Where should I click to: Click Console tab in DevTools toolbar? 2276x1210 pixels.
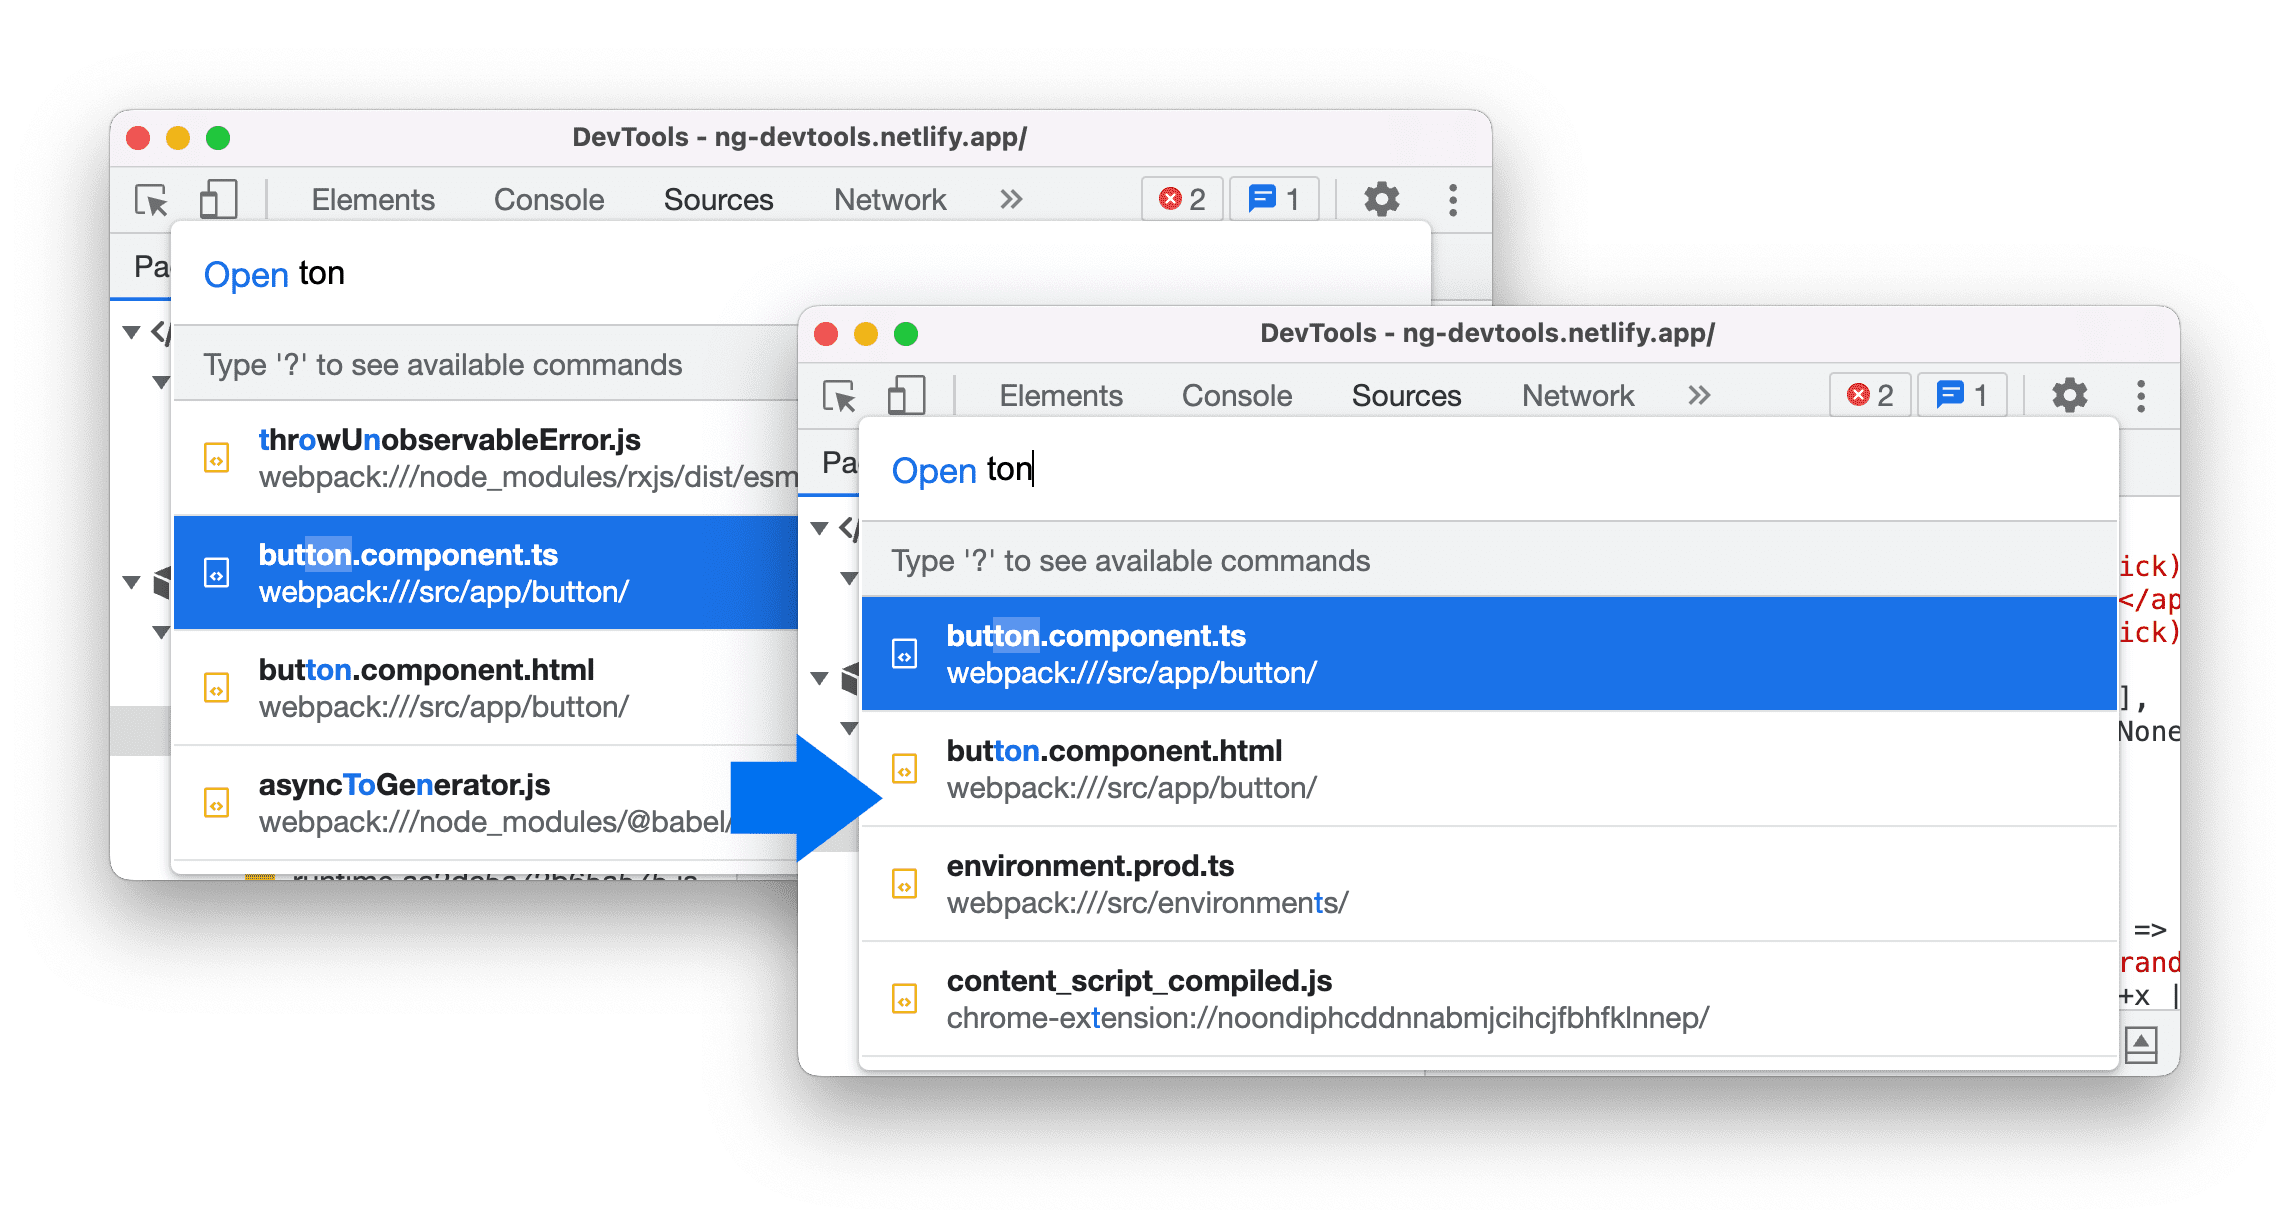coord(1236,394)
